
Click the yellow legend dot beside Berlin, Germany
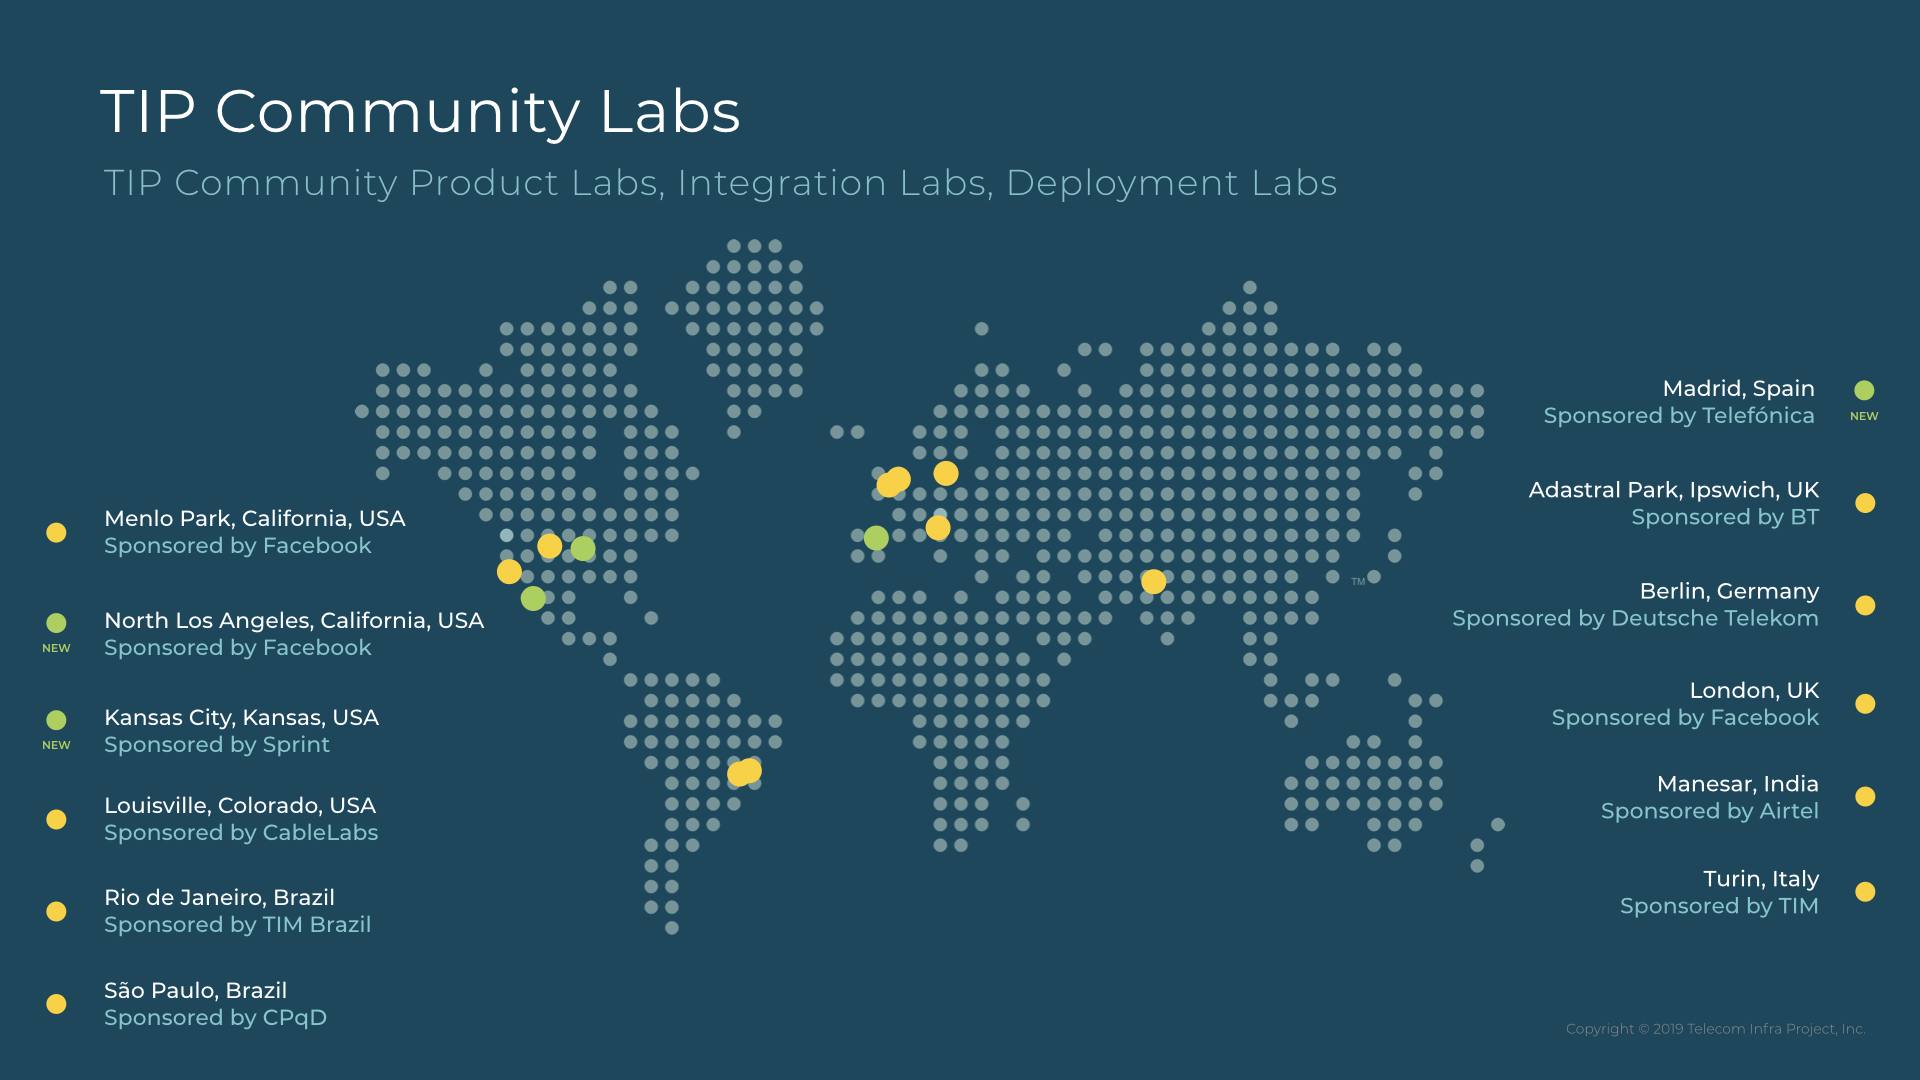1865,605
